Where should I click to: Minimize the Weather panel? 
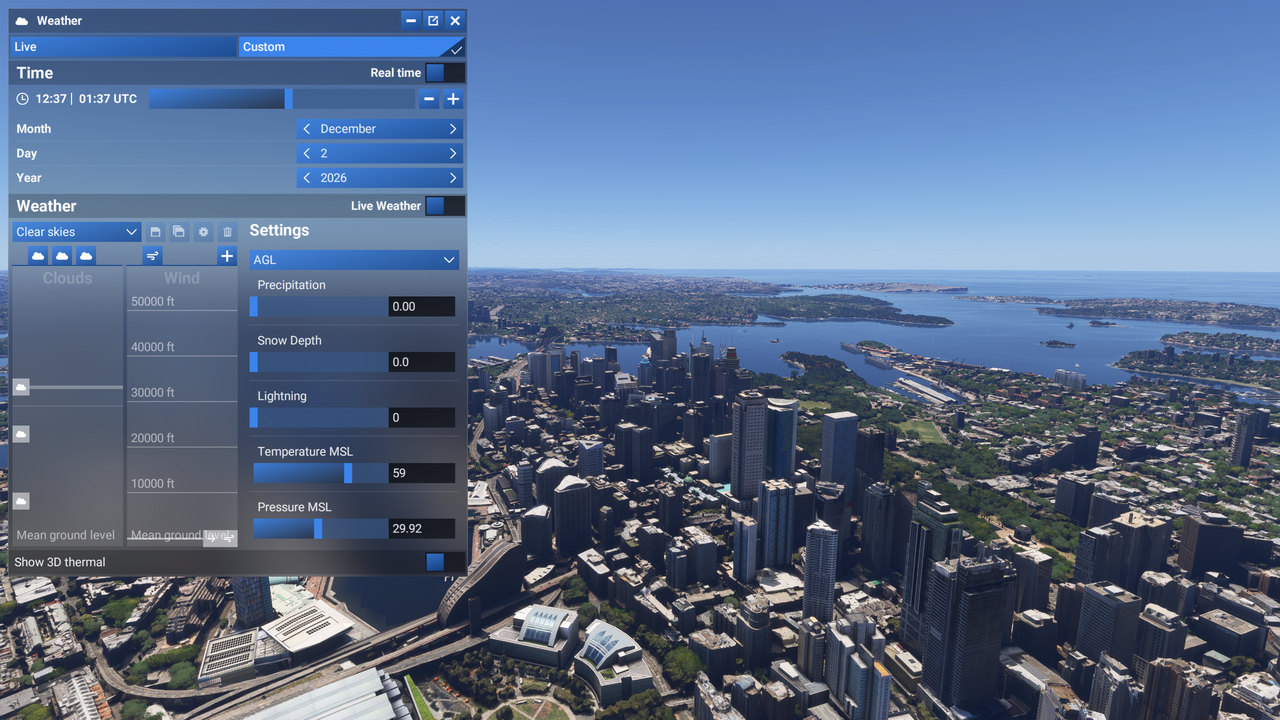click(x=411, y=21)
